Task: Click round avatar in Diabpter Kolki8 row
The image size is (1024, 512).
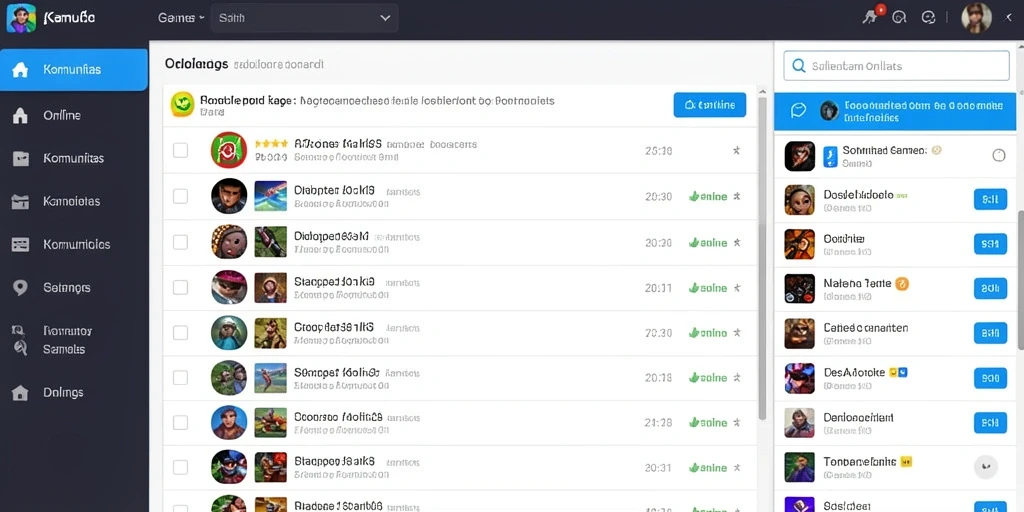Action: (229, 196)
